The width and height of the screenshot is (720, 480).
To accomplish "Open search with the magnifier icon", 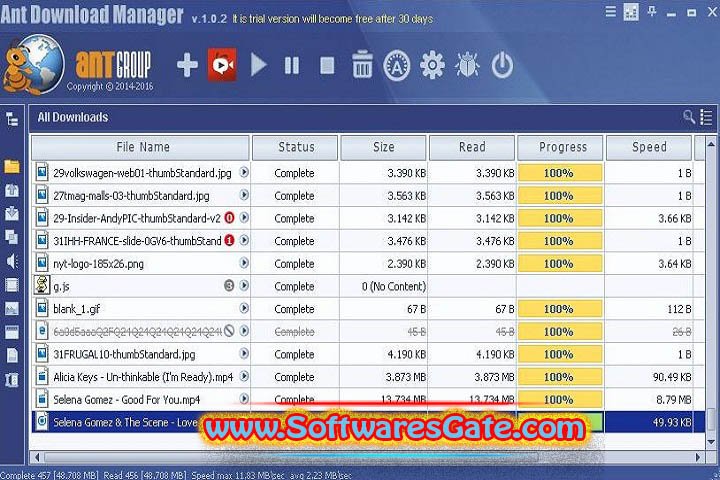I will point(689,117).
